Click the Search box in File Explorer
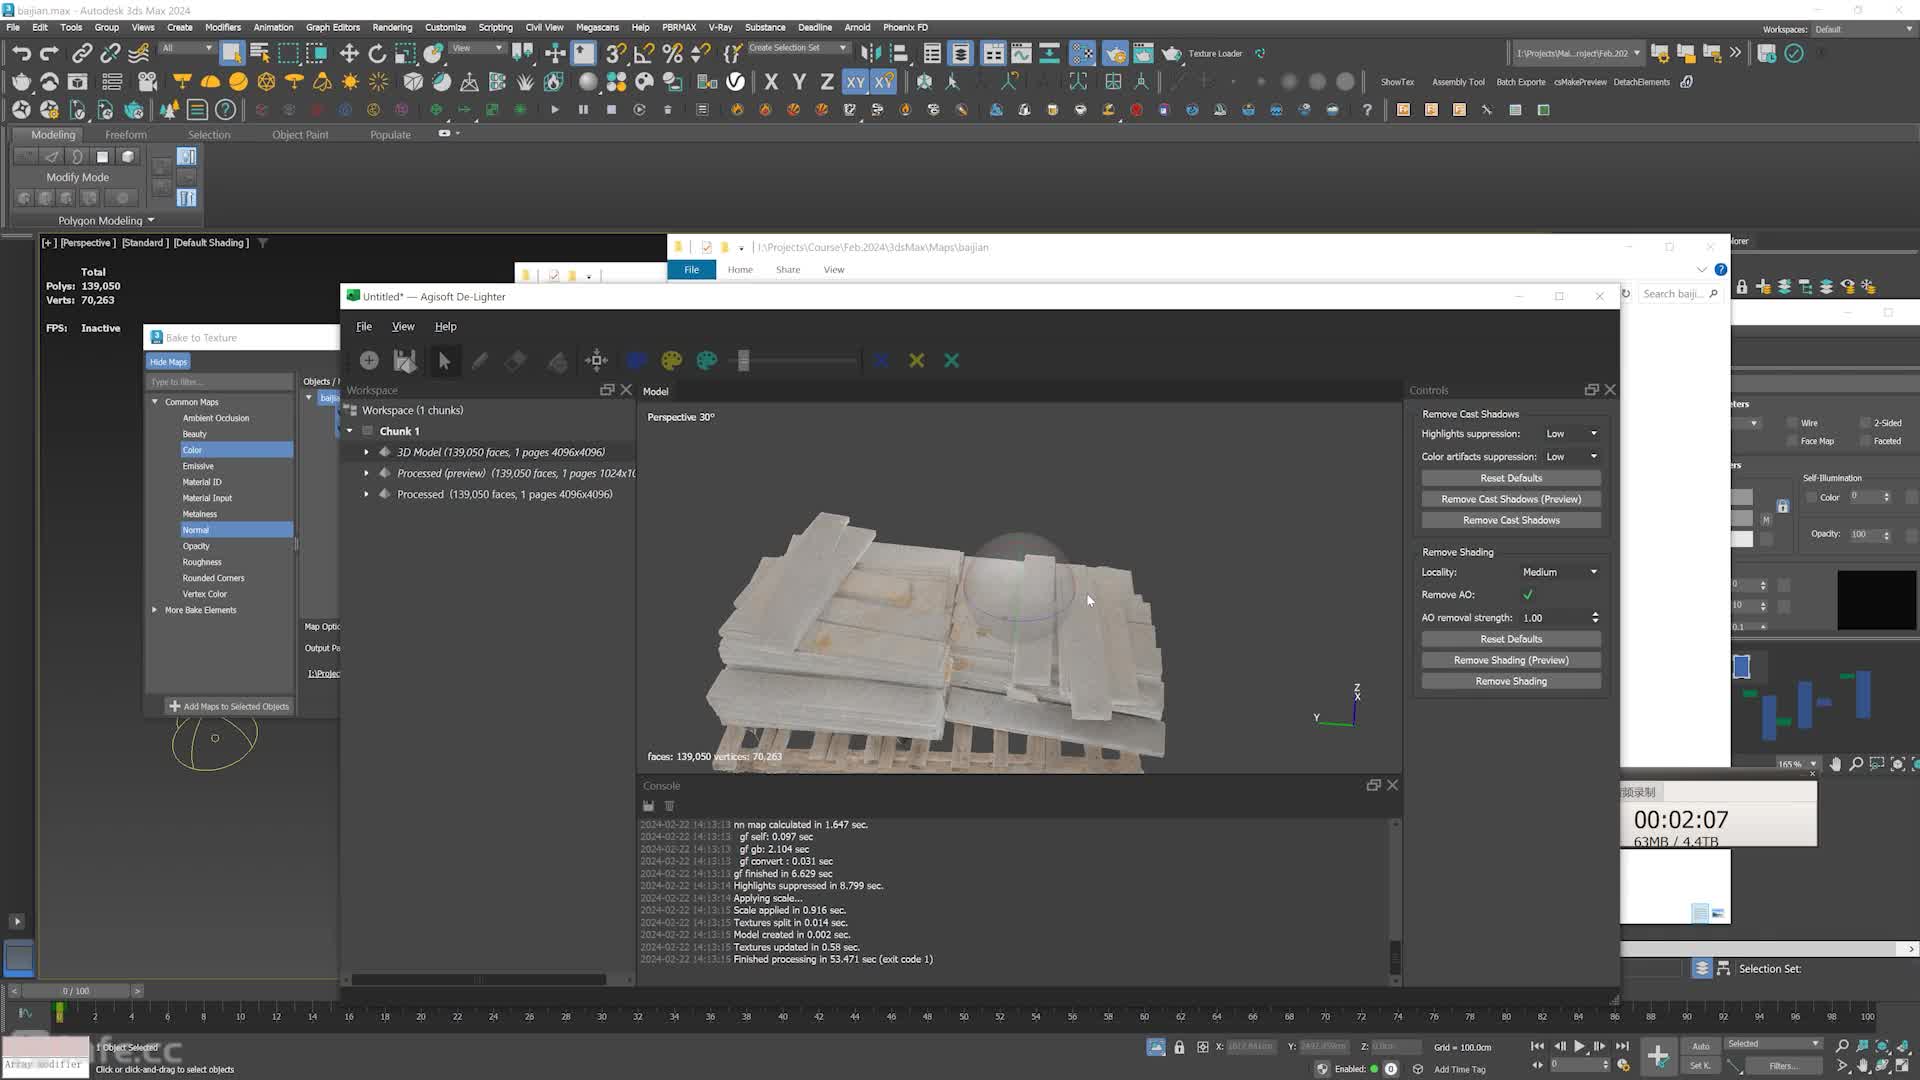Viewport: 1920px width, 1080px height. (1679, 294)
